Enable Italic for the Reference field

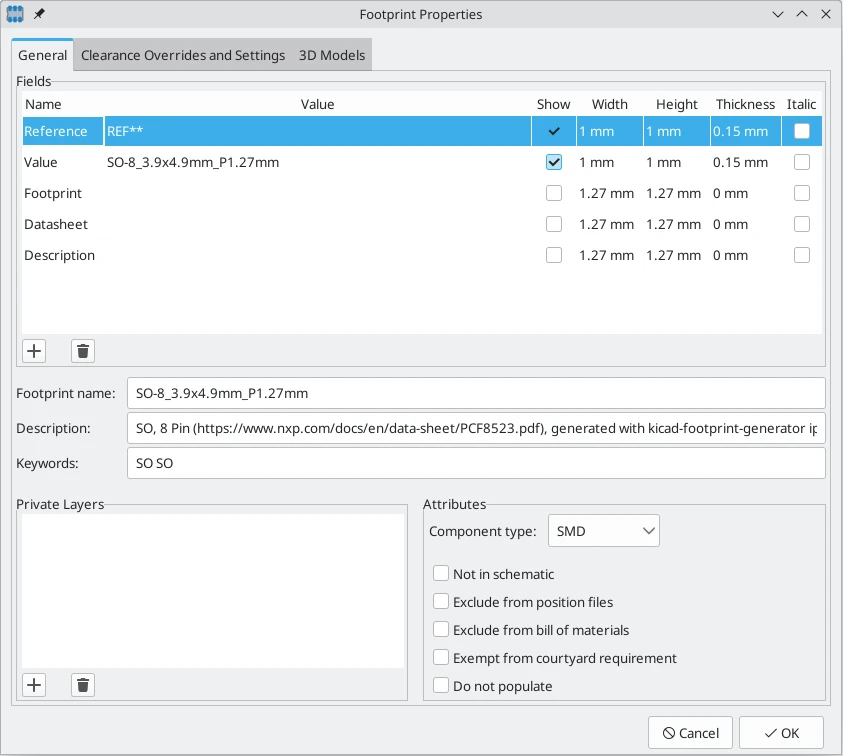tap(801, 131)
